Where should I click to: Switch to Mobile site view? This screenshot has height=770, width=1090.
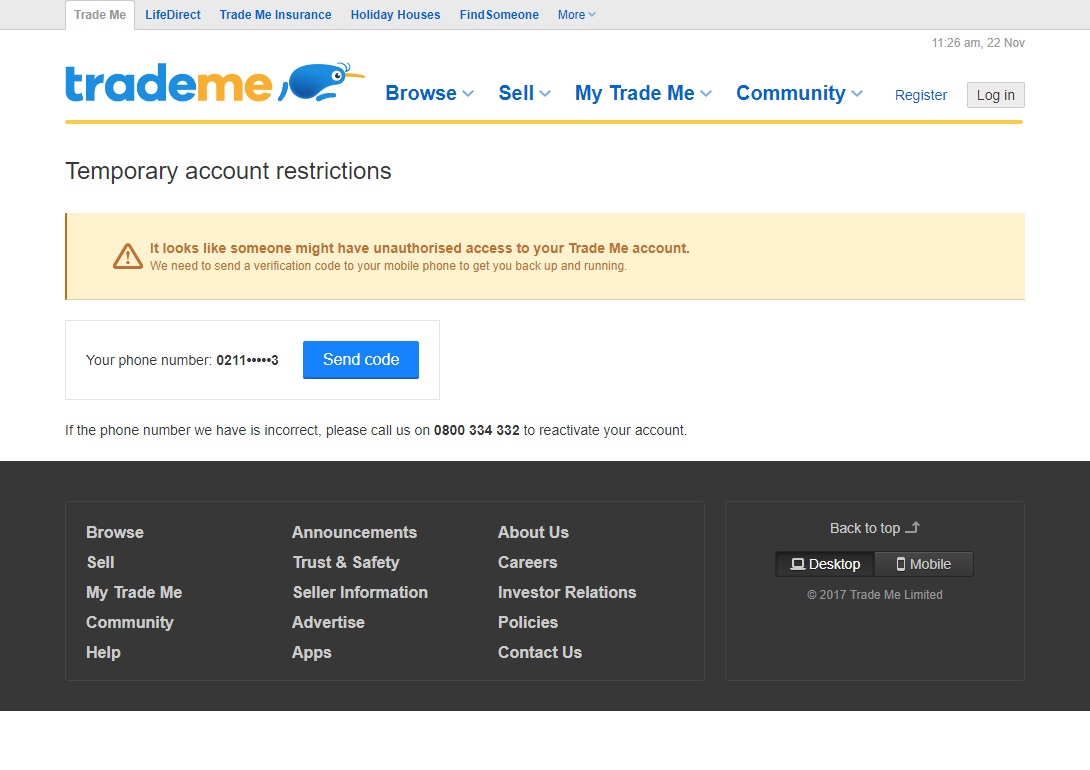pyautogui.click(x=924, y=564)
